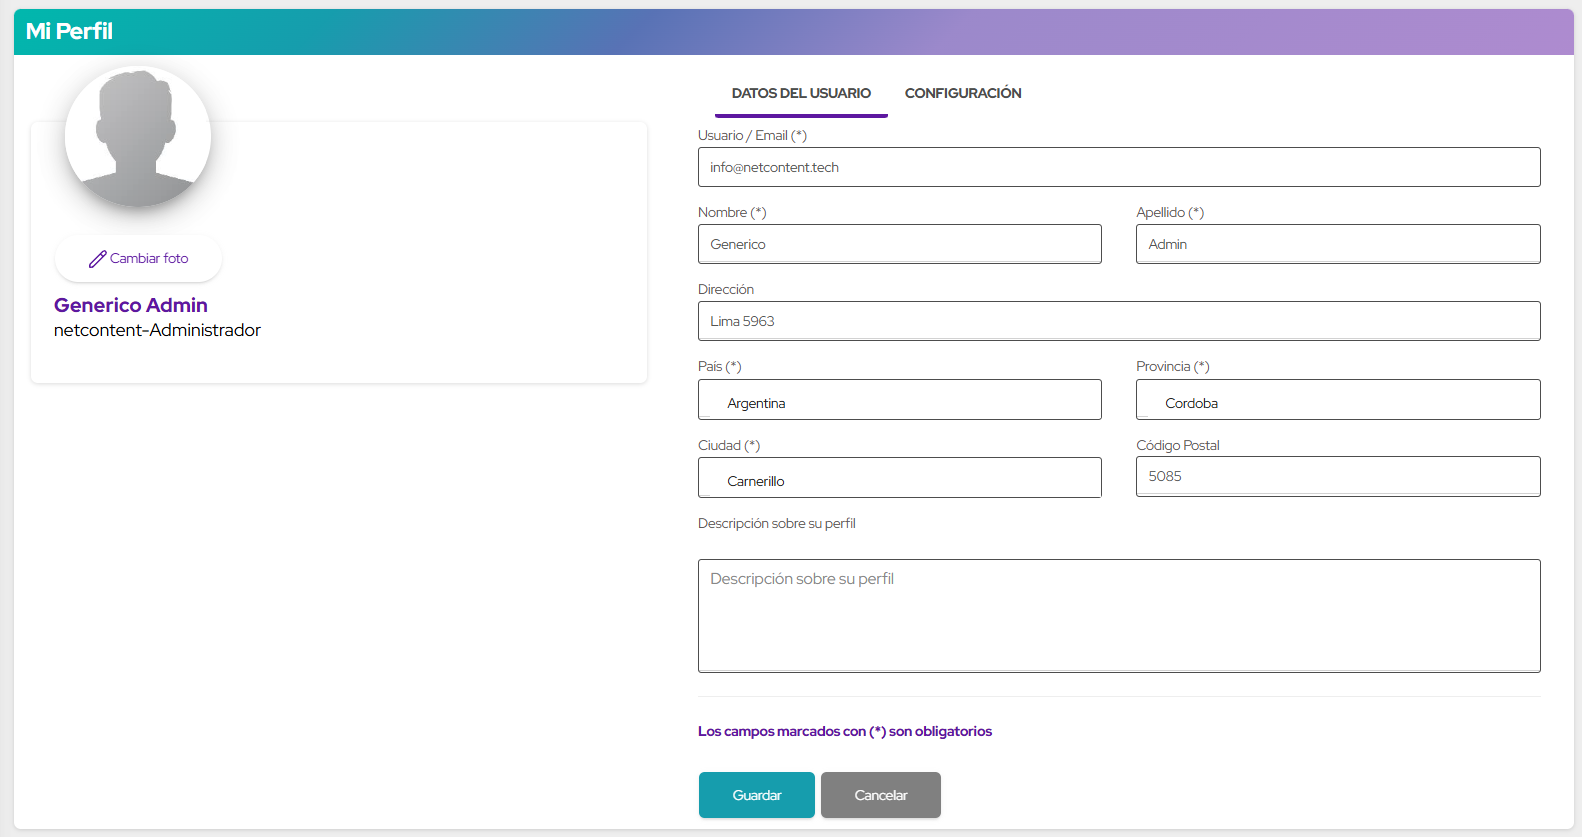The image size is (1582, 837).
Task: Switch to the CONFIGURACIÓN tab
Action: pos(962,93)
